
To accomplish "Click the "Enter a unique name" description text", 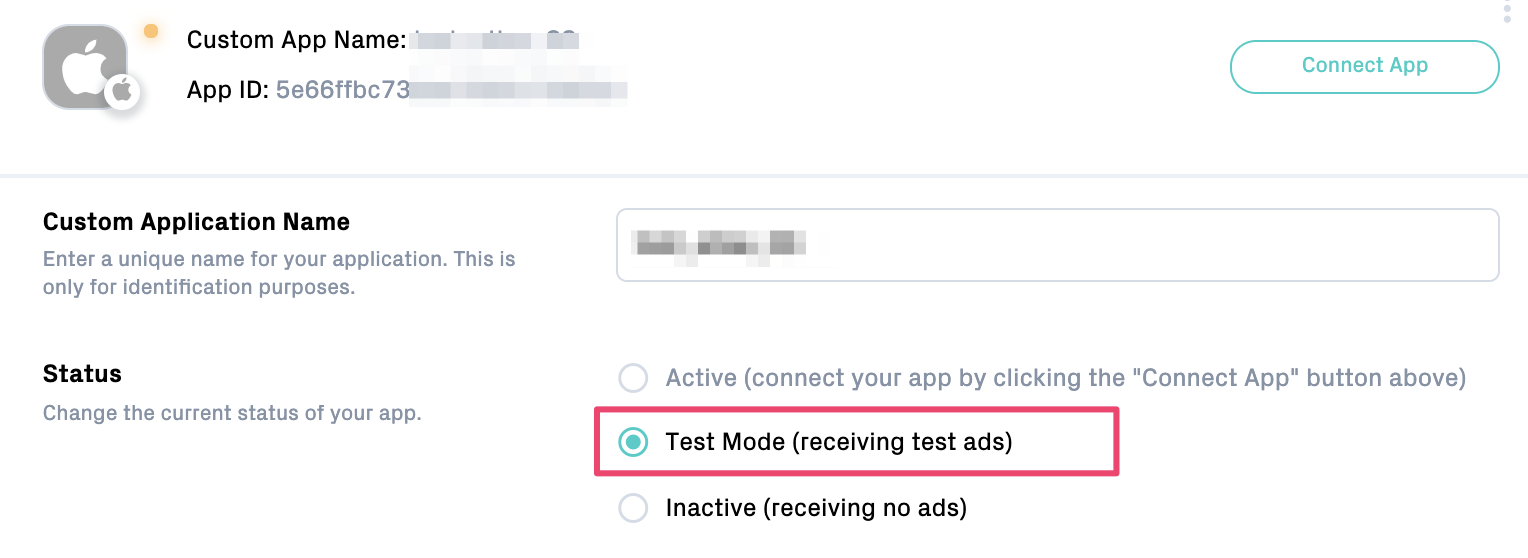I will (x=279, y=273).
